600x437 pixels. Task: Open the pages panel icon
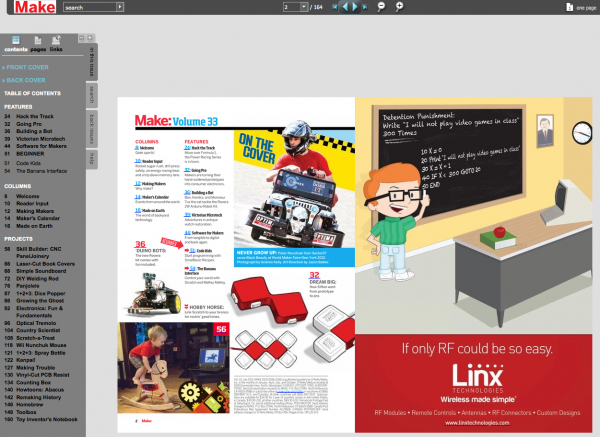[38, 40]
